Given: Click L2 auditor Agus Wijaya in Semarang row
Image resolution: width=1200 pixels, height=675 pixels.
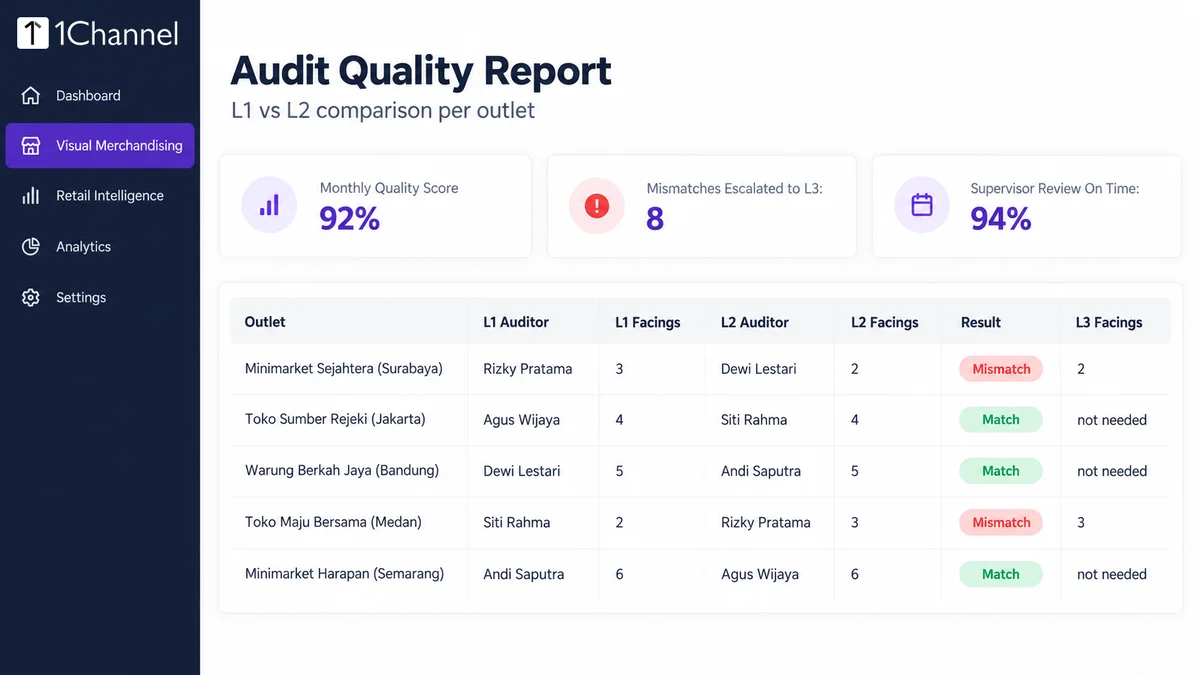Looking at the screenshot, I should point(760,574).
